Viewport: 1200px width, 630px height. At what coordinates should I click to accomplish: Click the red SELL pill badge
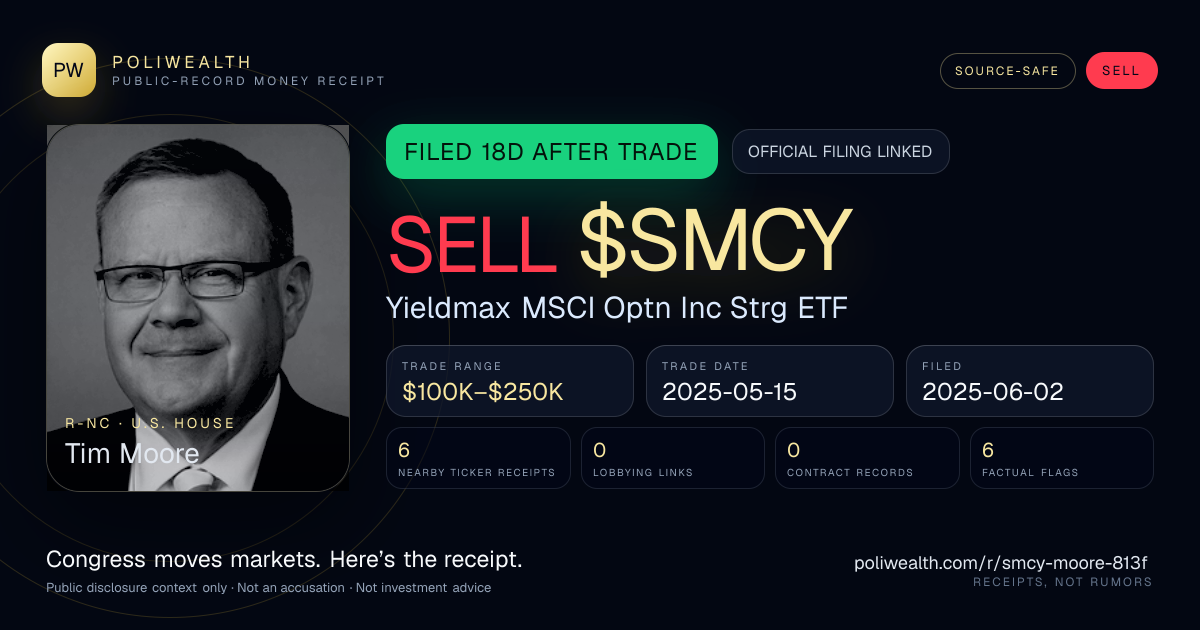1121,71
